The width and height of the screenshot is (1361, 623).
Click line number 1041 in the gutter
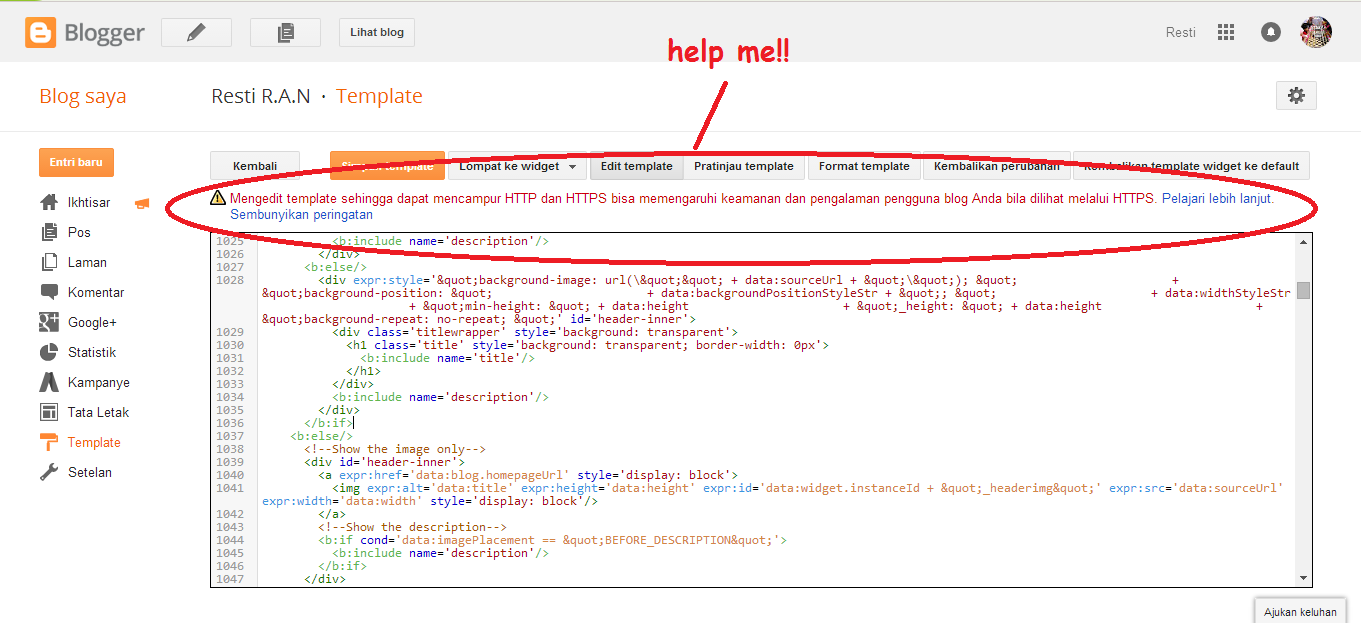pyautogui.click(x=230, y=488)
